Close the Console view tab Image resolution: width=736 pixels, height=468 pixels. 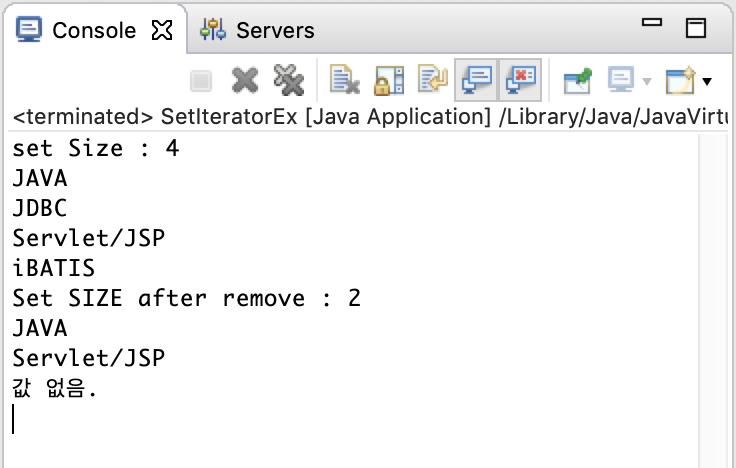pos(162,30)
